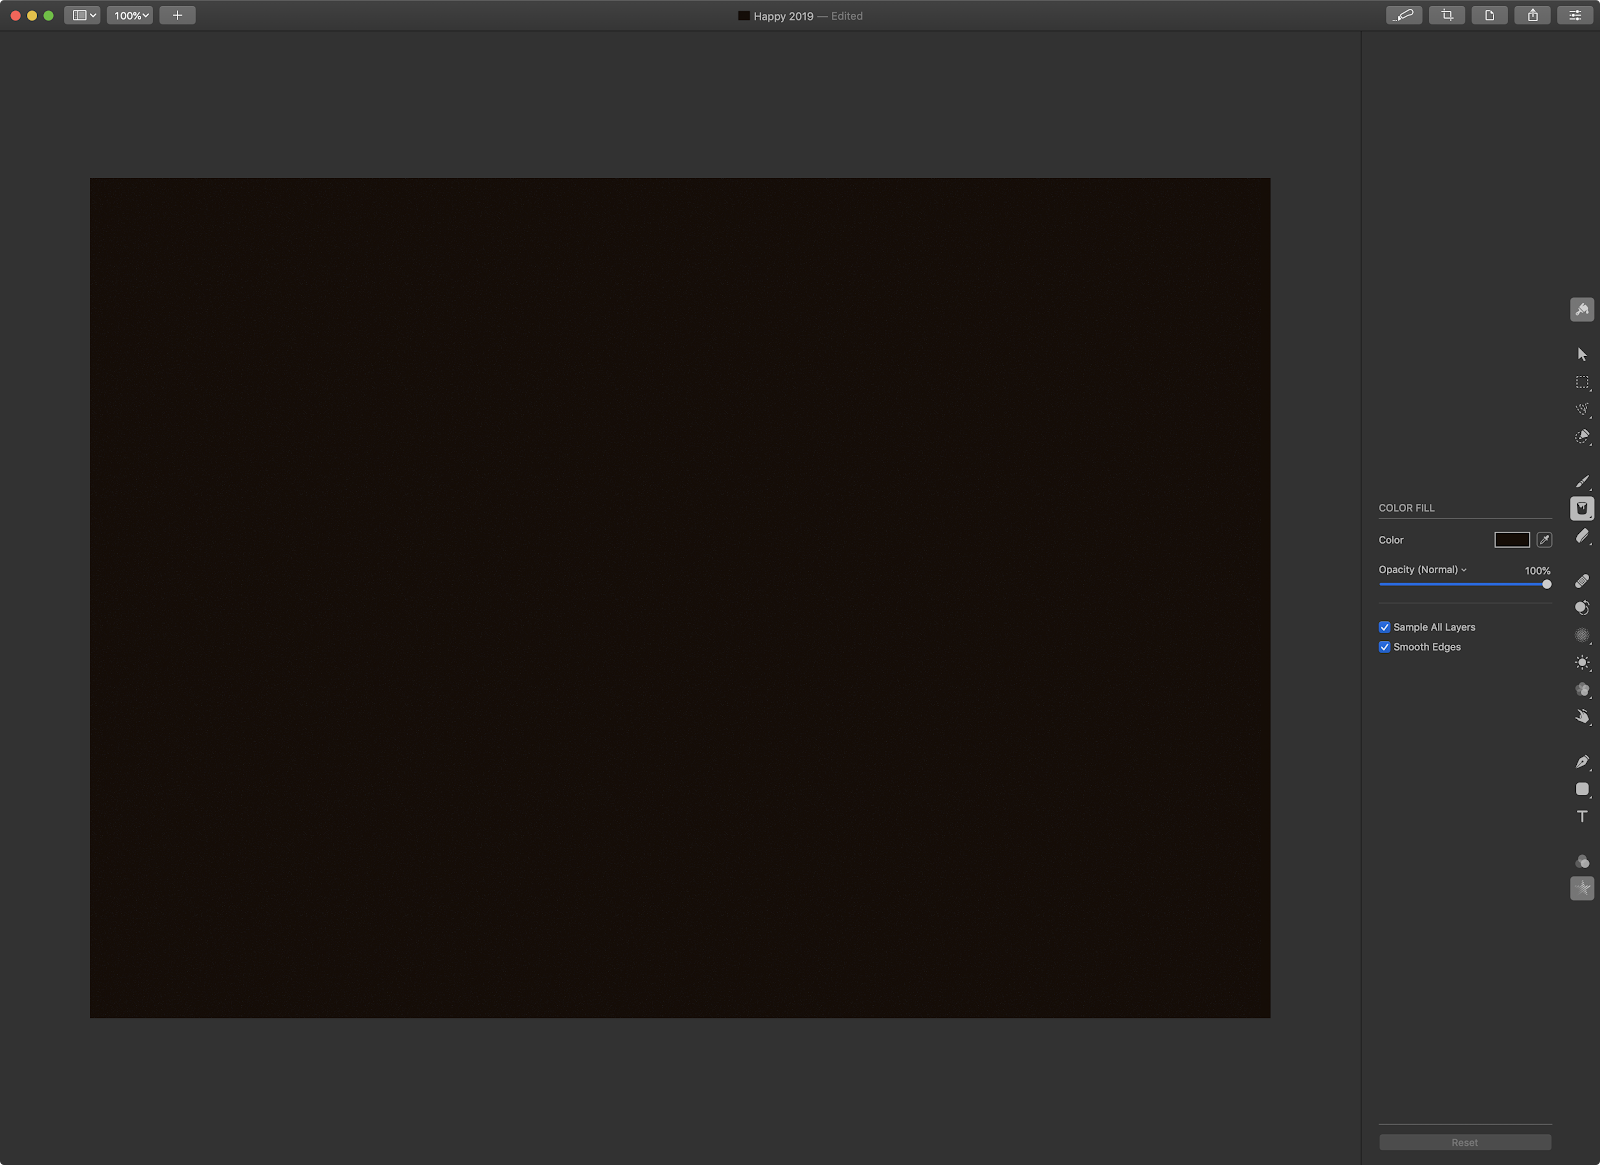
Task: Click the Happy 2019 document title
Action: (783, 16)
